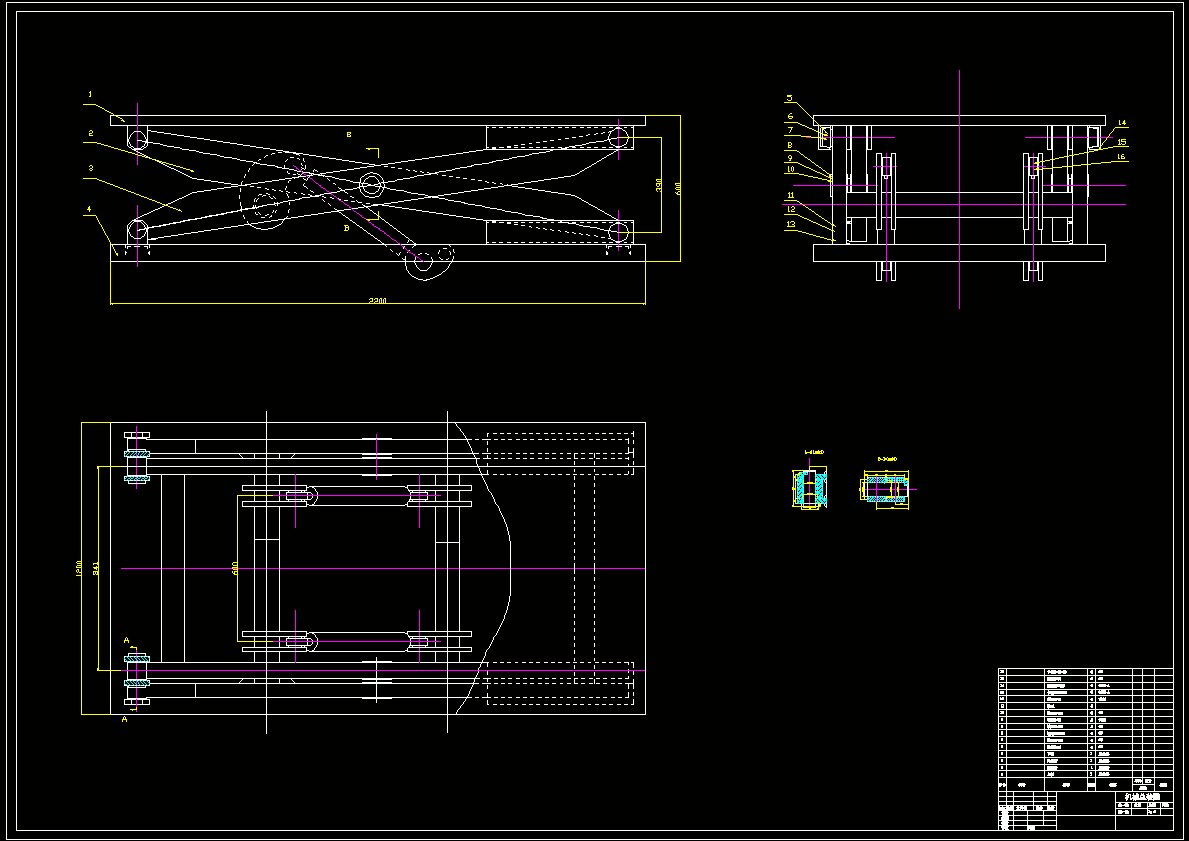Select part callout number 5
The width and height of the screenshot is (1189, 841).
(x=789, y=99)
